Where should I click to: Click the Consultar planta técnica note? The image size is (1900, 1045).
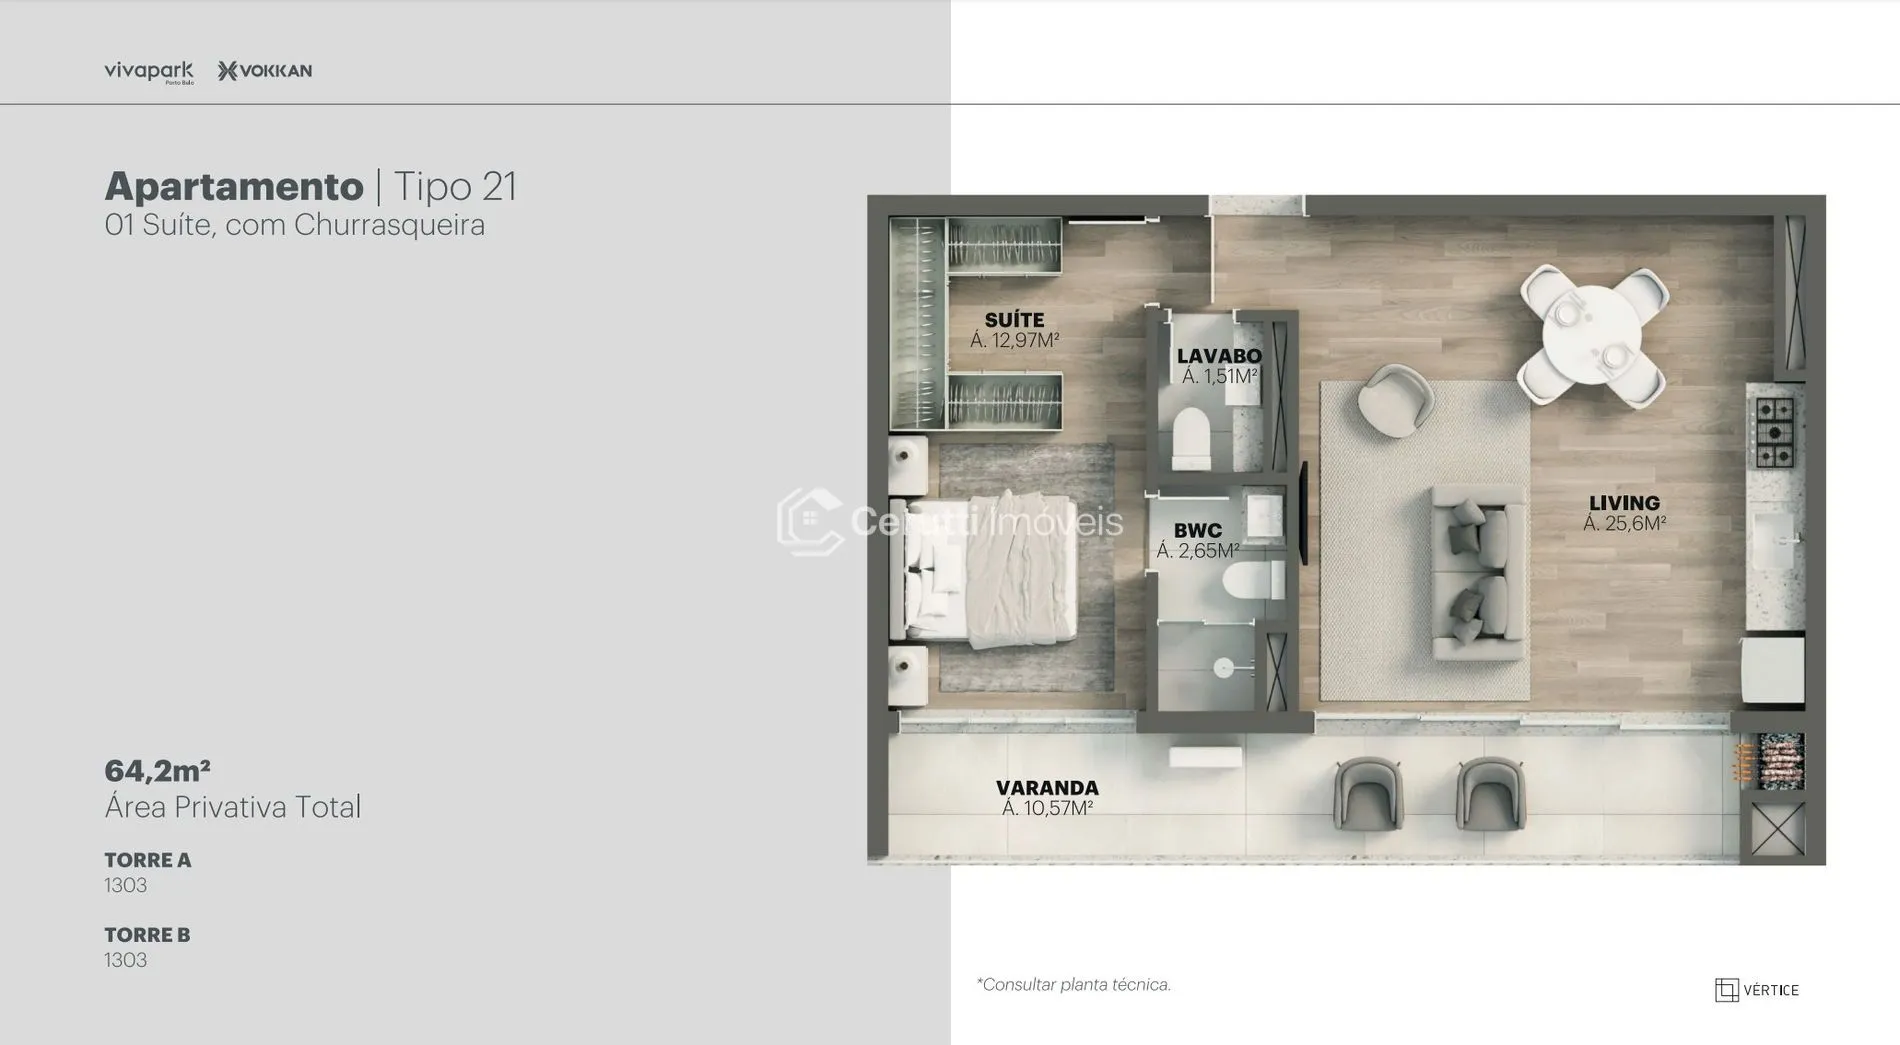(x=1073, y=985)
